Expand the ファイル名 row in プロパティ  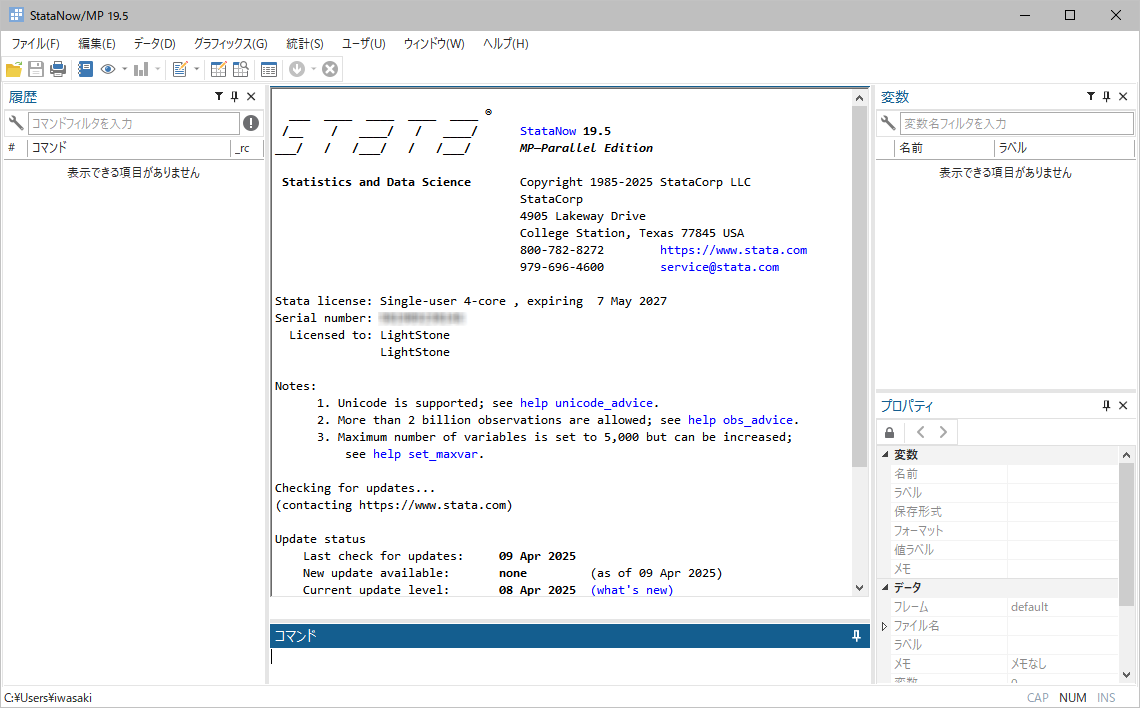click(885, 626)
